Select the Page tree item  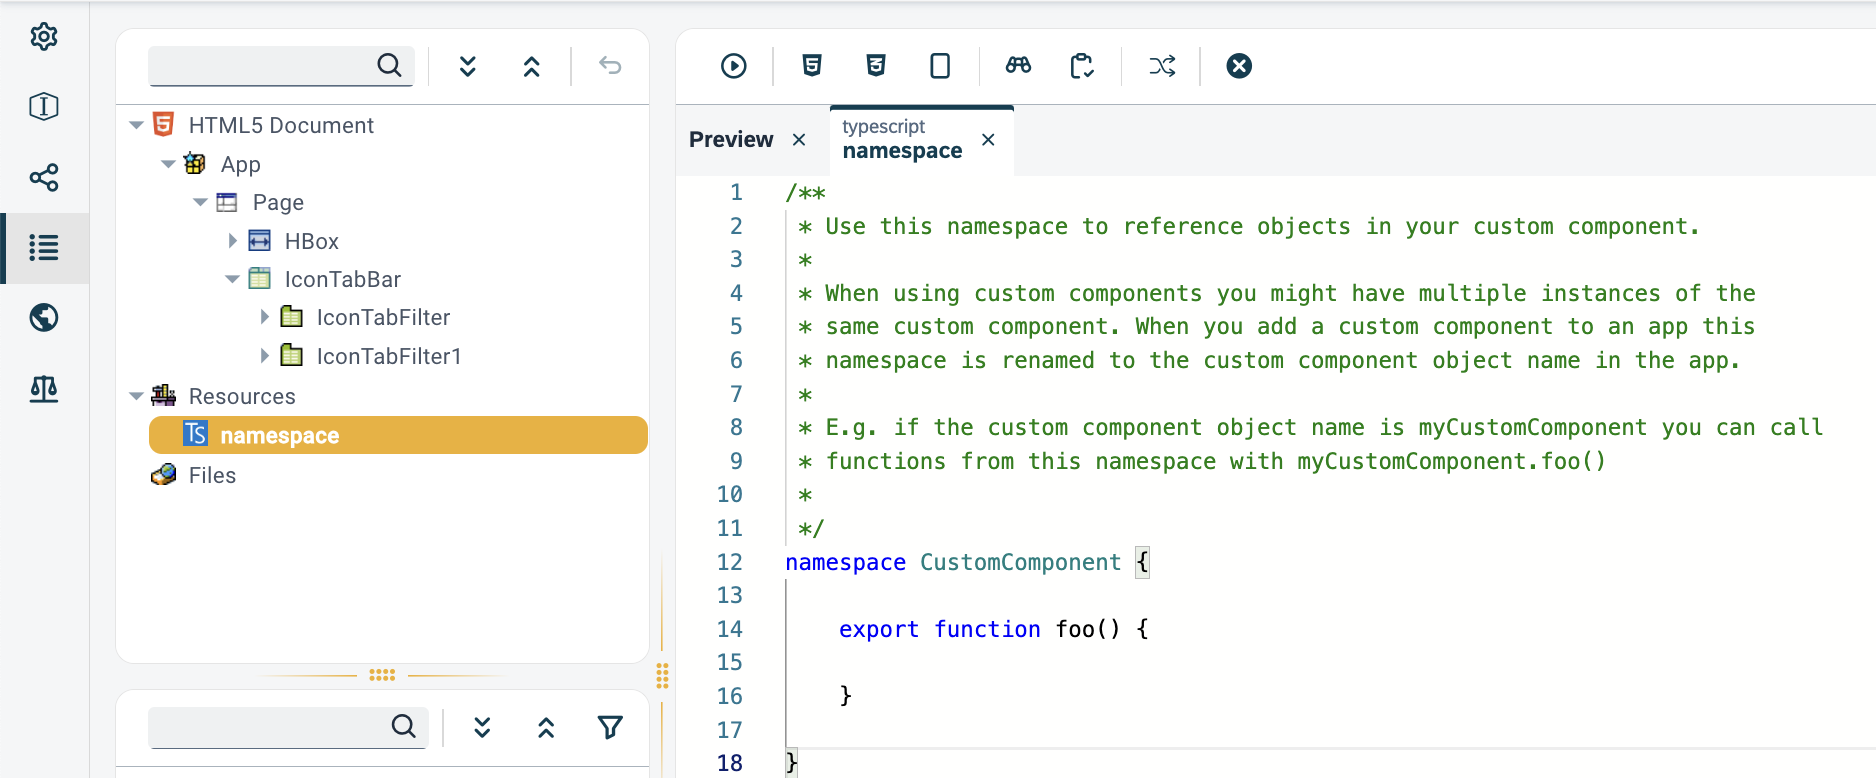click(x=278, y=202)
